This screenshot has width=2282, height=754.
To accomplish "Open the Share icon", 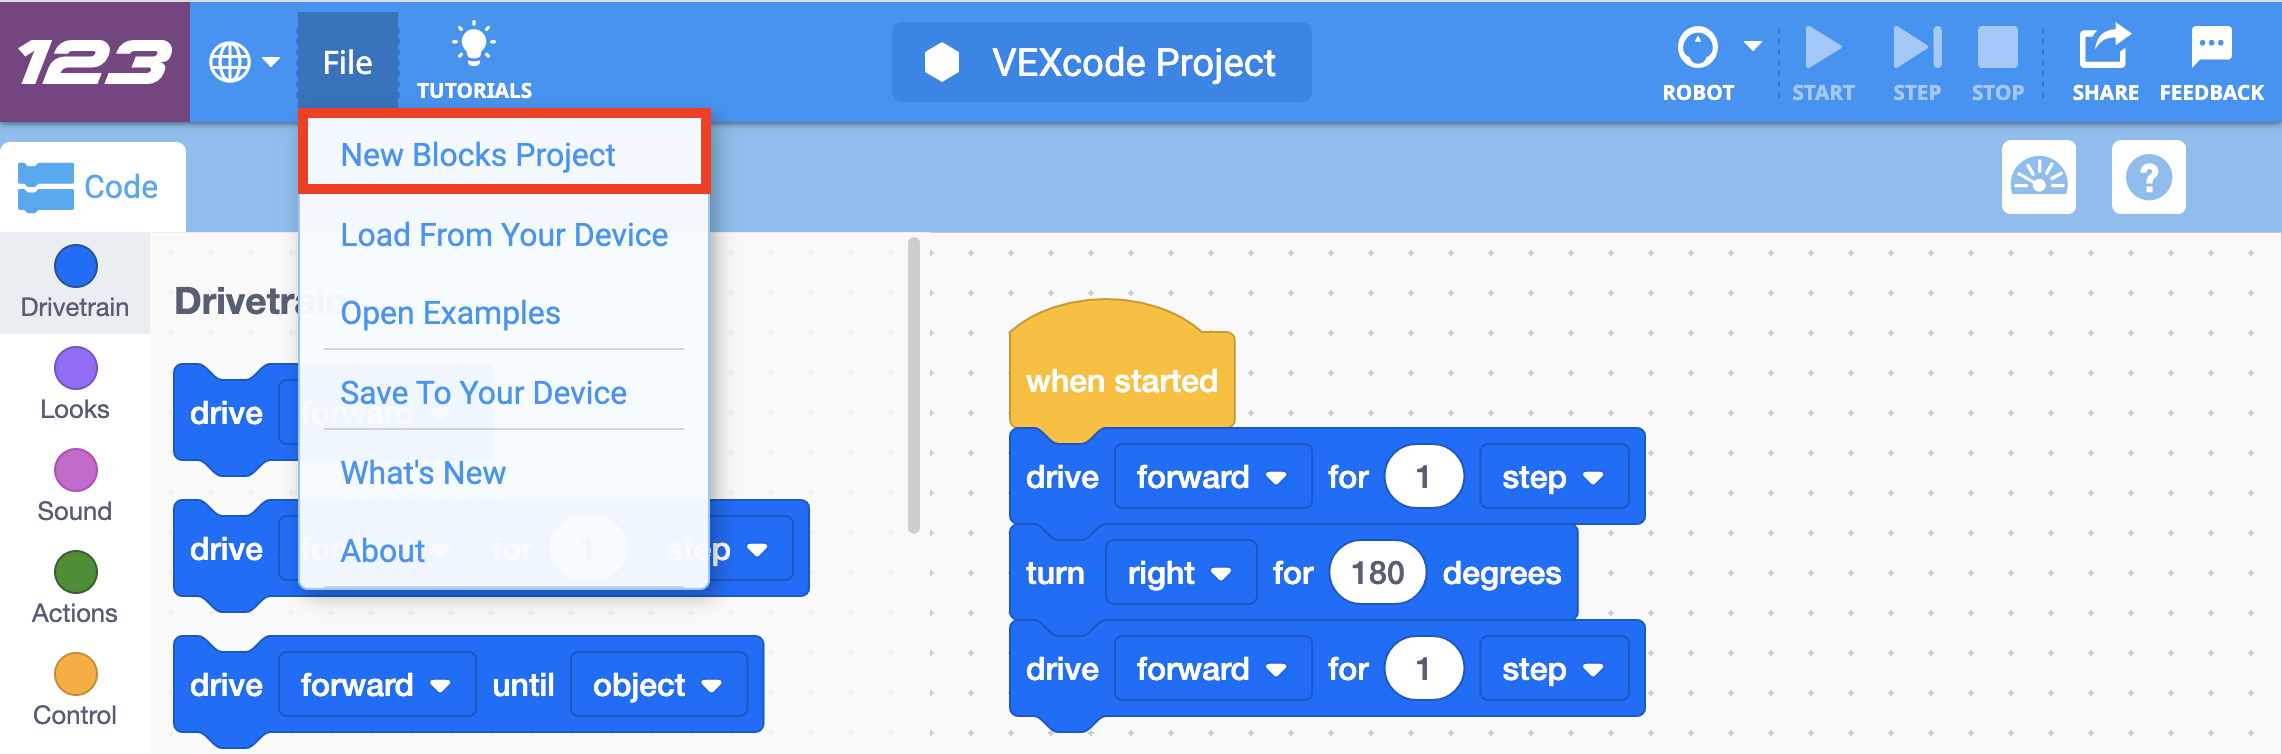I will pyautogui.click(x=2104, y=46).
